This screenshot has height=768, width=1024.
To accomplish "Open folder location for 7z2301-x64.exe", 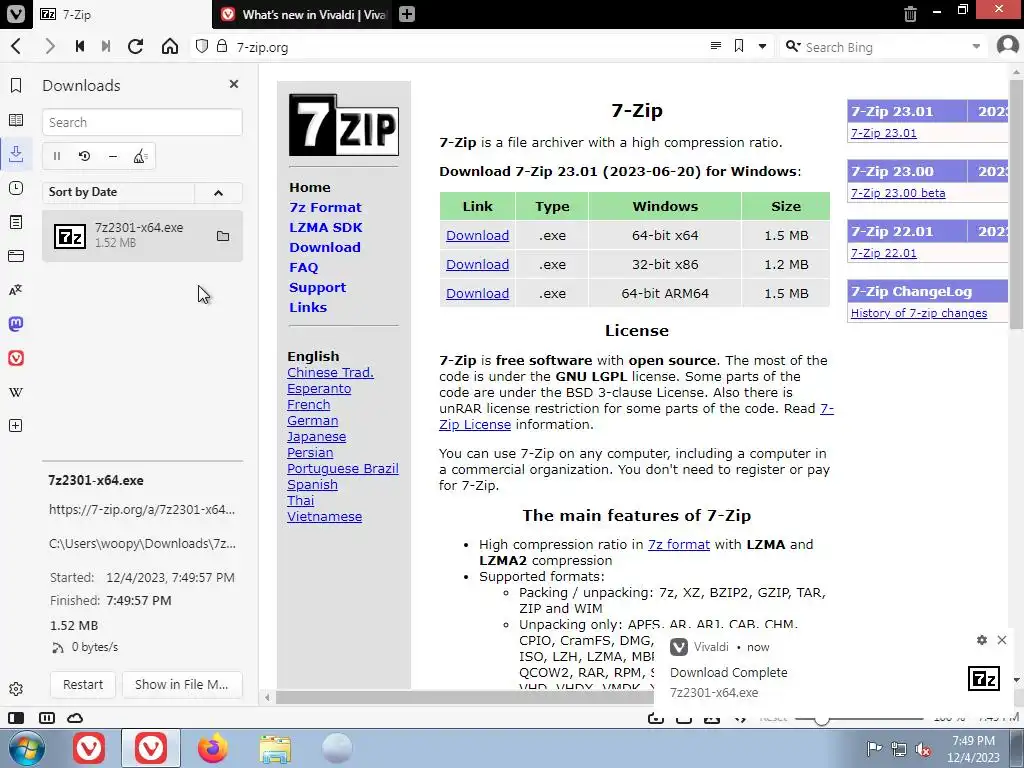I will tap(223, 236).
